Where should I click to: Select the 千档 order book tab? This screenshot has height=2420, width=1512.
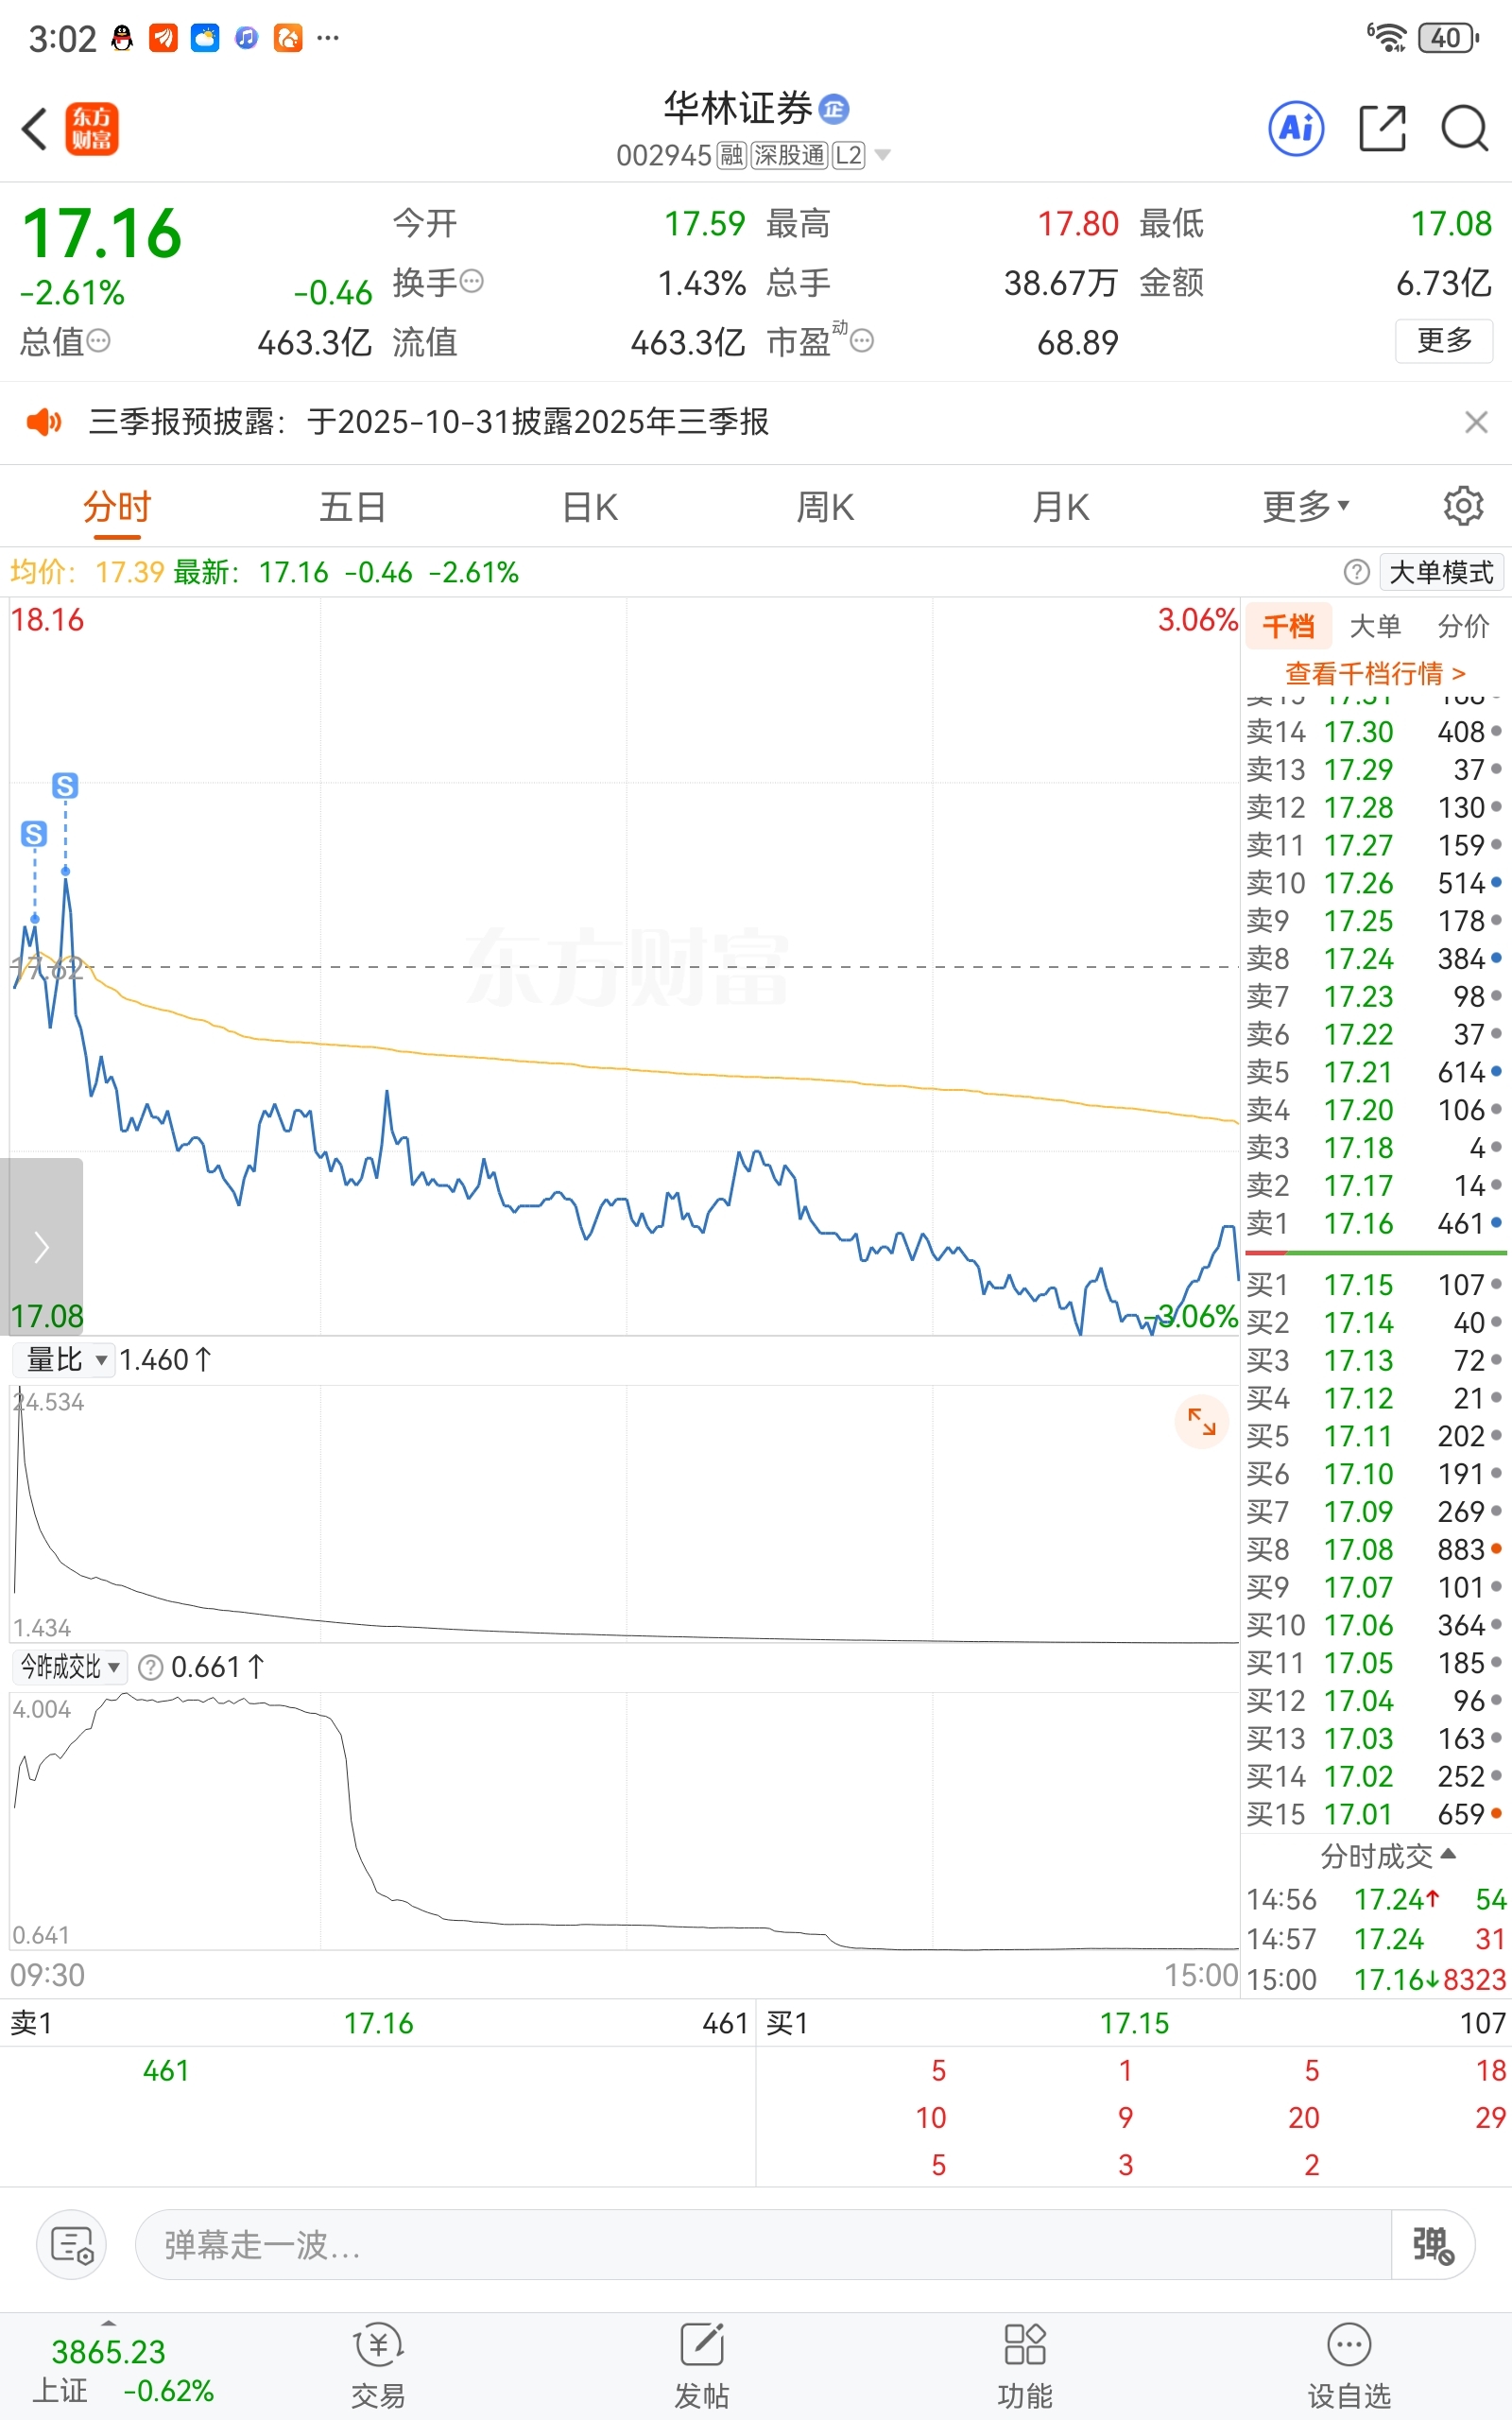(x=1288, y=626)
